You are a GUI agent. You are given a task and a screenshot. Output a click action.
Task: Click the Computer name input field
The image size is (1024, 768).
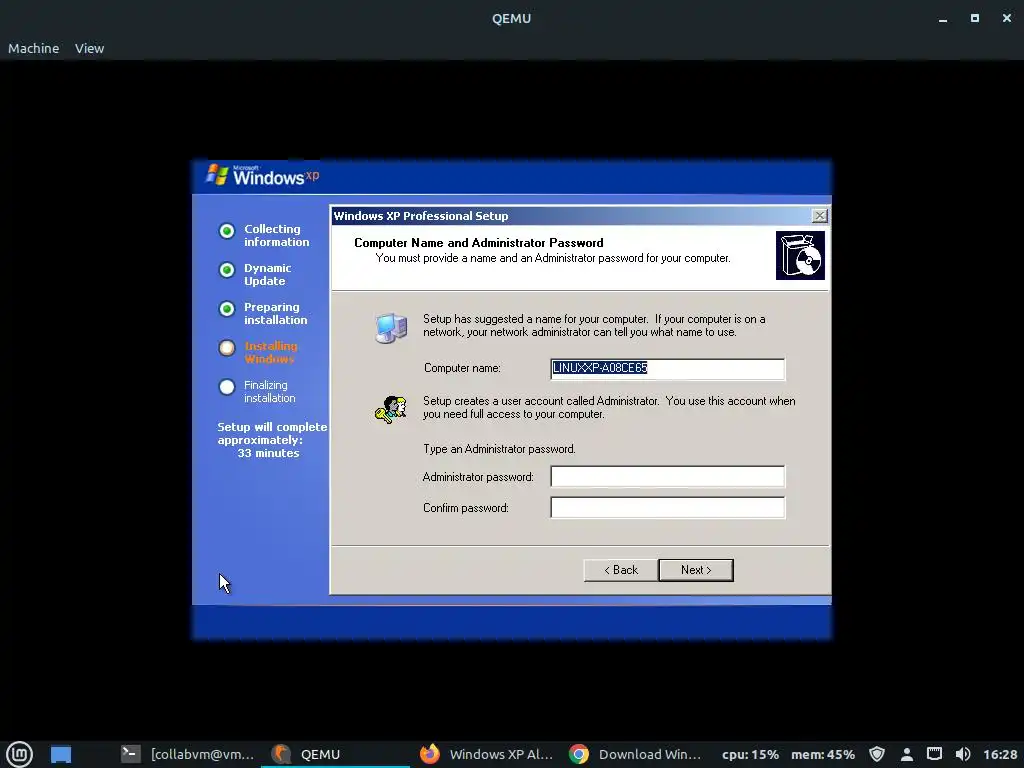(x=667, y=368)
